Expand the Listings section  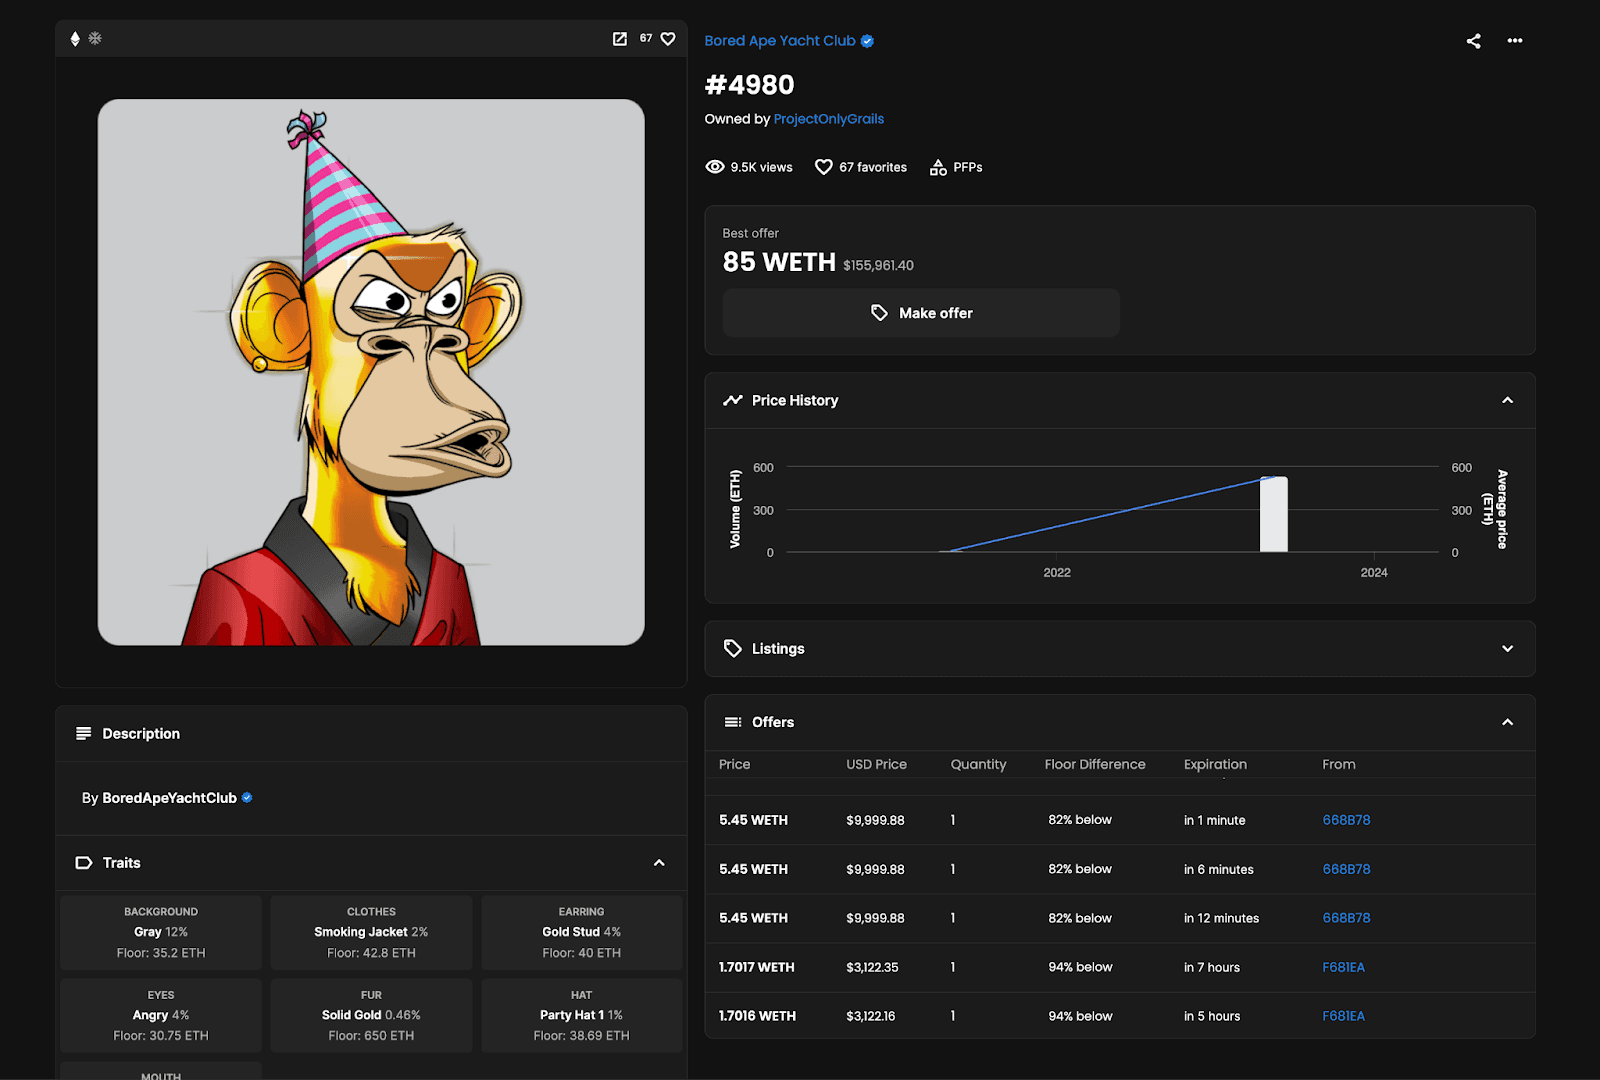[1508, 649]
